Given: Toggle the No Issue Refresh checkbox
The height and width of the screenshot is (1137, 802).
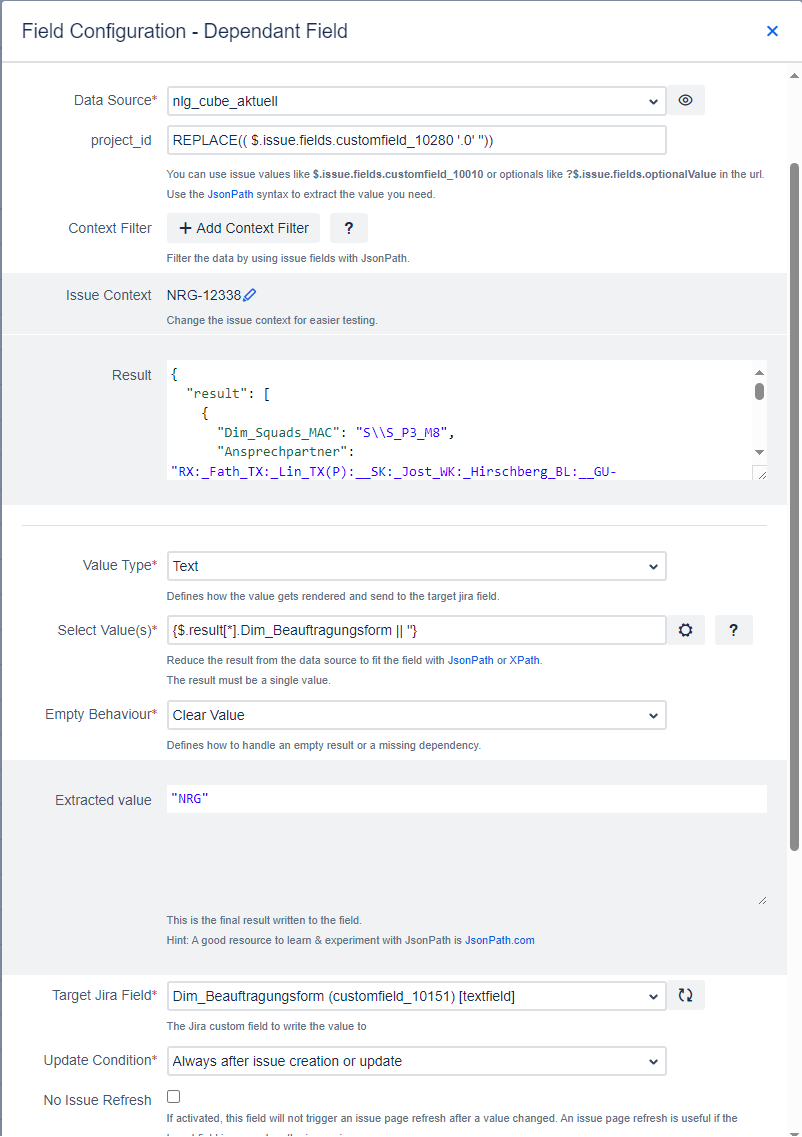Looking at the screenshot, I should 173,1096.
